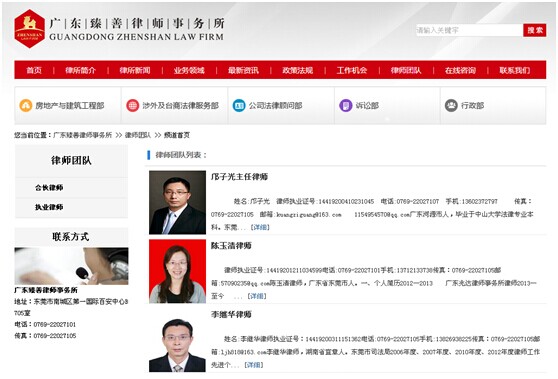
Task: Click the fax line 传真：0769-22027105
Action: point(45,336)
